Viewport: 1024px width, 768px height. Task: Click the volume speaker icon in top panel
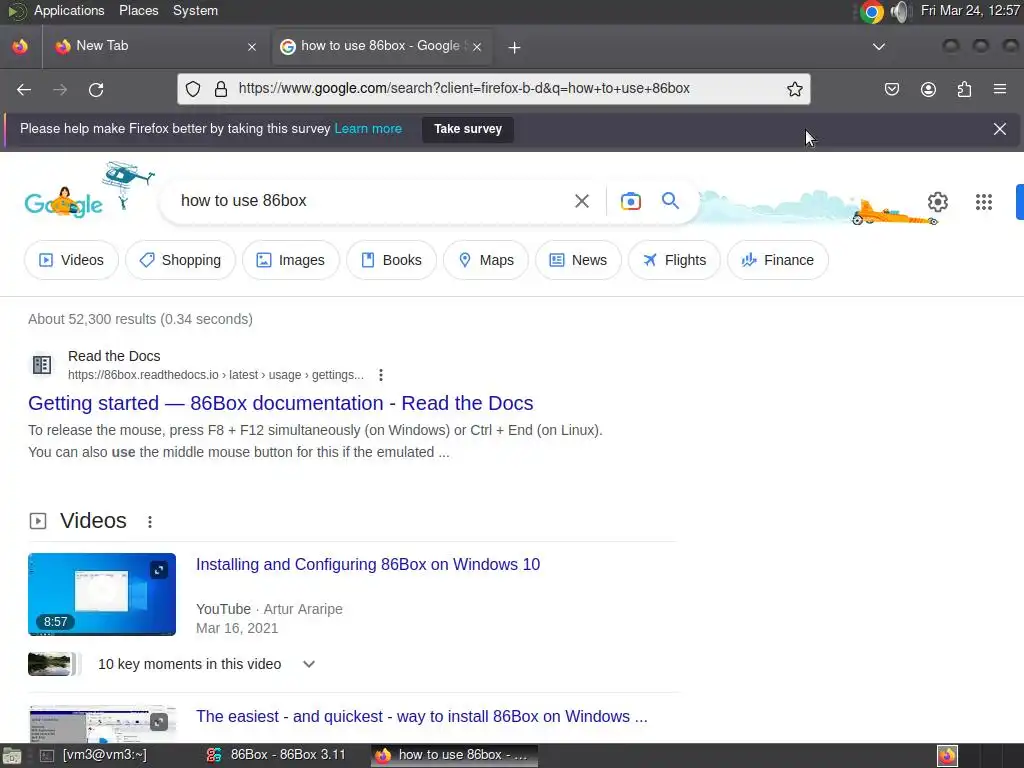pos(901,11)
